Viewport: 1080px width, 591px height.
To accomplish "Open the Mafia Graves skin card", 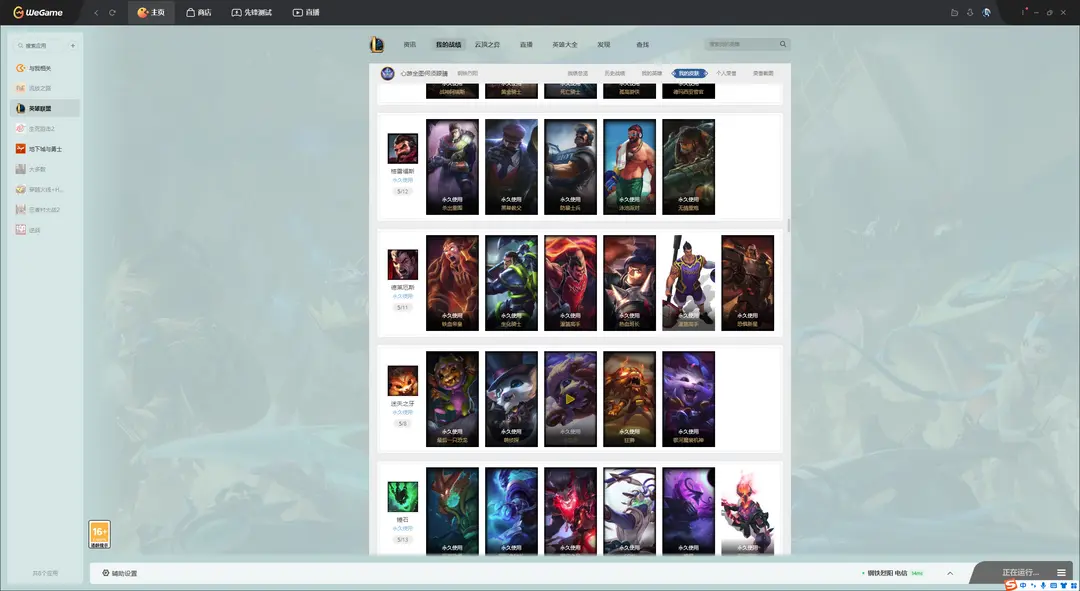I will (x=511, y=167).
